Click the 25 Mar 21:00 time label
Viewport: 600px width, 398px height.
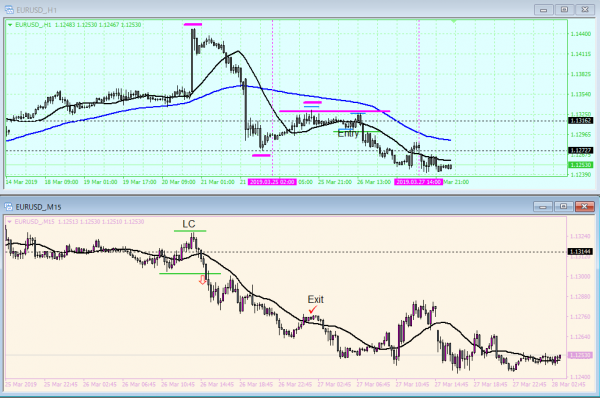pos(335,182)
